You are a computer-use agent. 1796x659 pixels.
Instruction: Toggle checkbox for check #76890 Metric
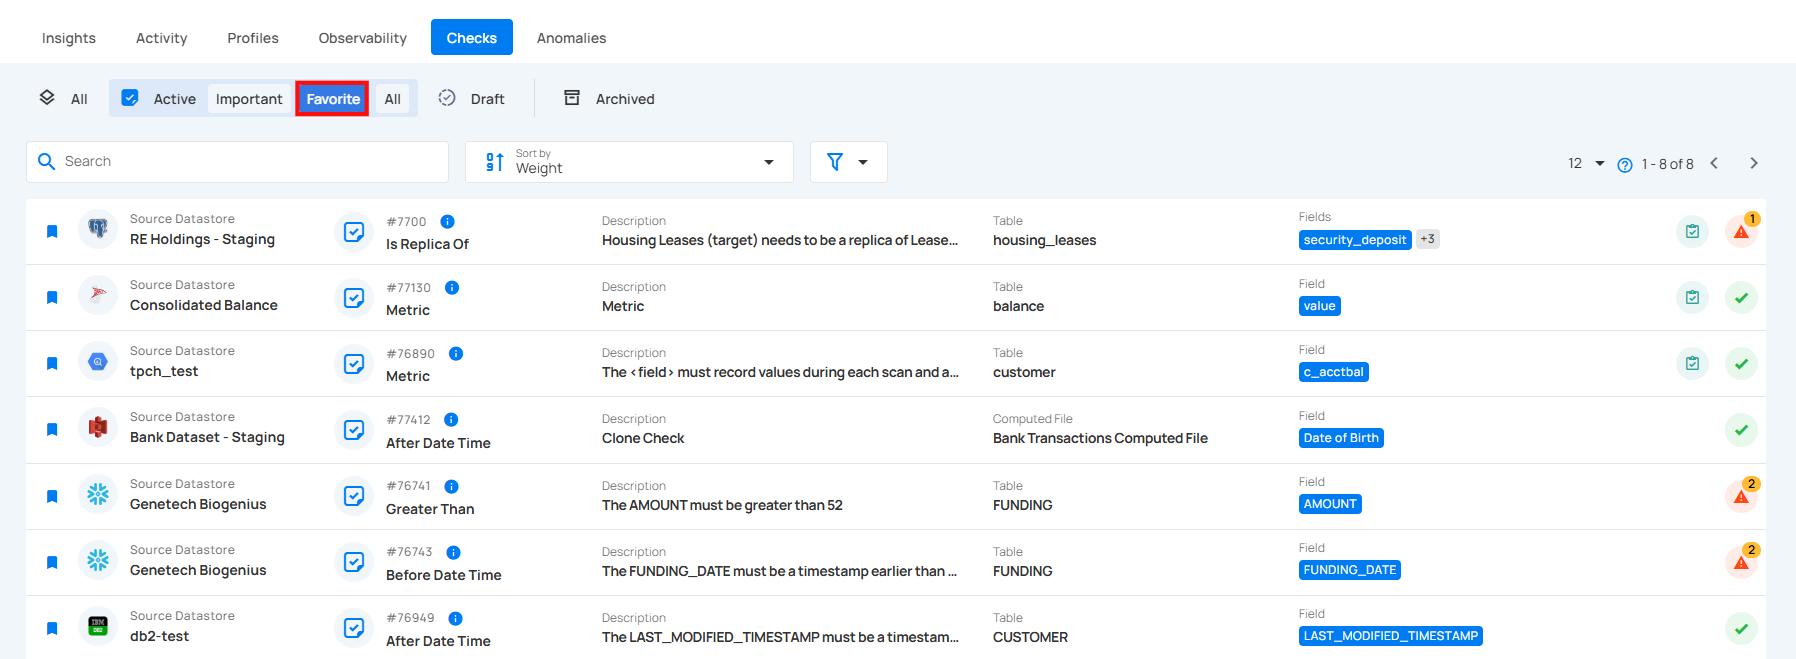tap(354, 364)
